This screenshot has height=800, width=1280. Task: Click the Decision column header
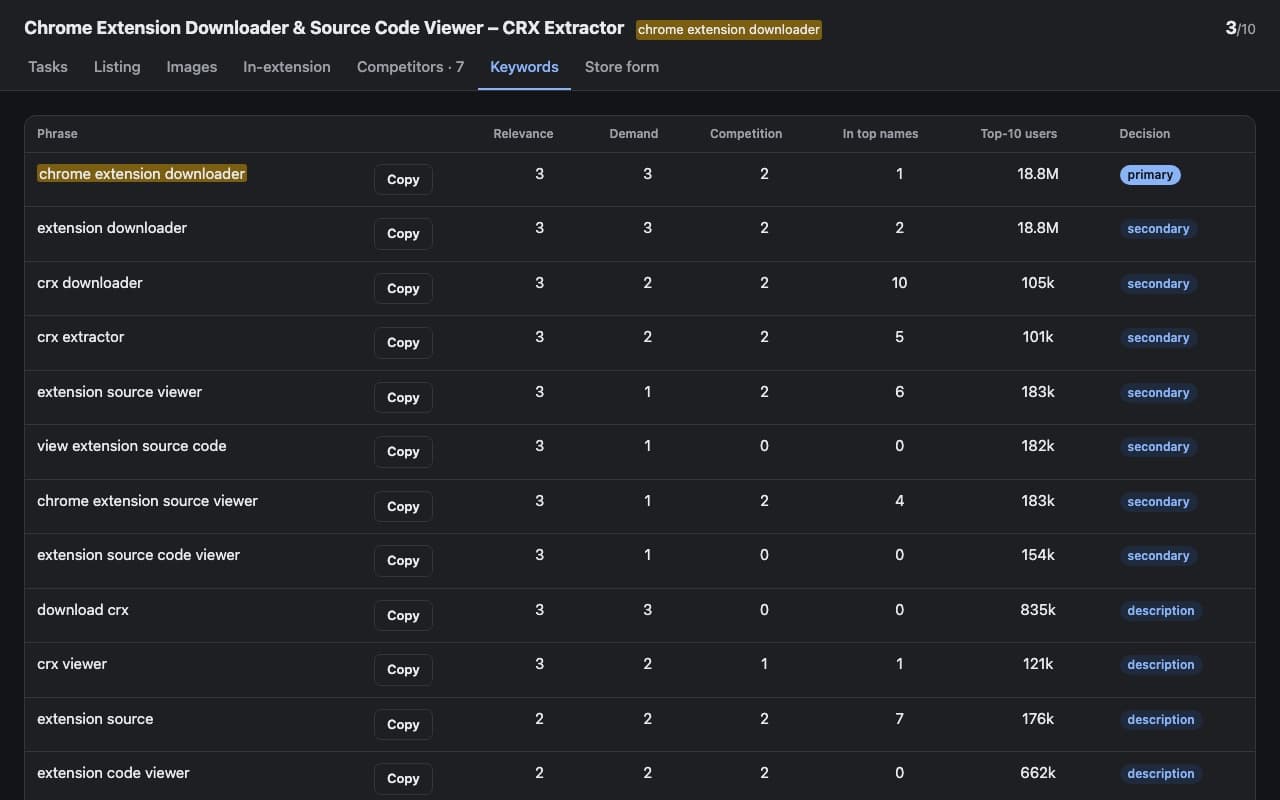(1145, 134)
